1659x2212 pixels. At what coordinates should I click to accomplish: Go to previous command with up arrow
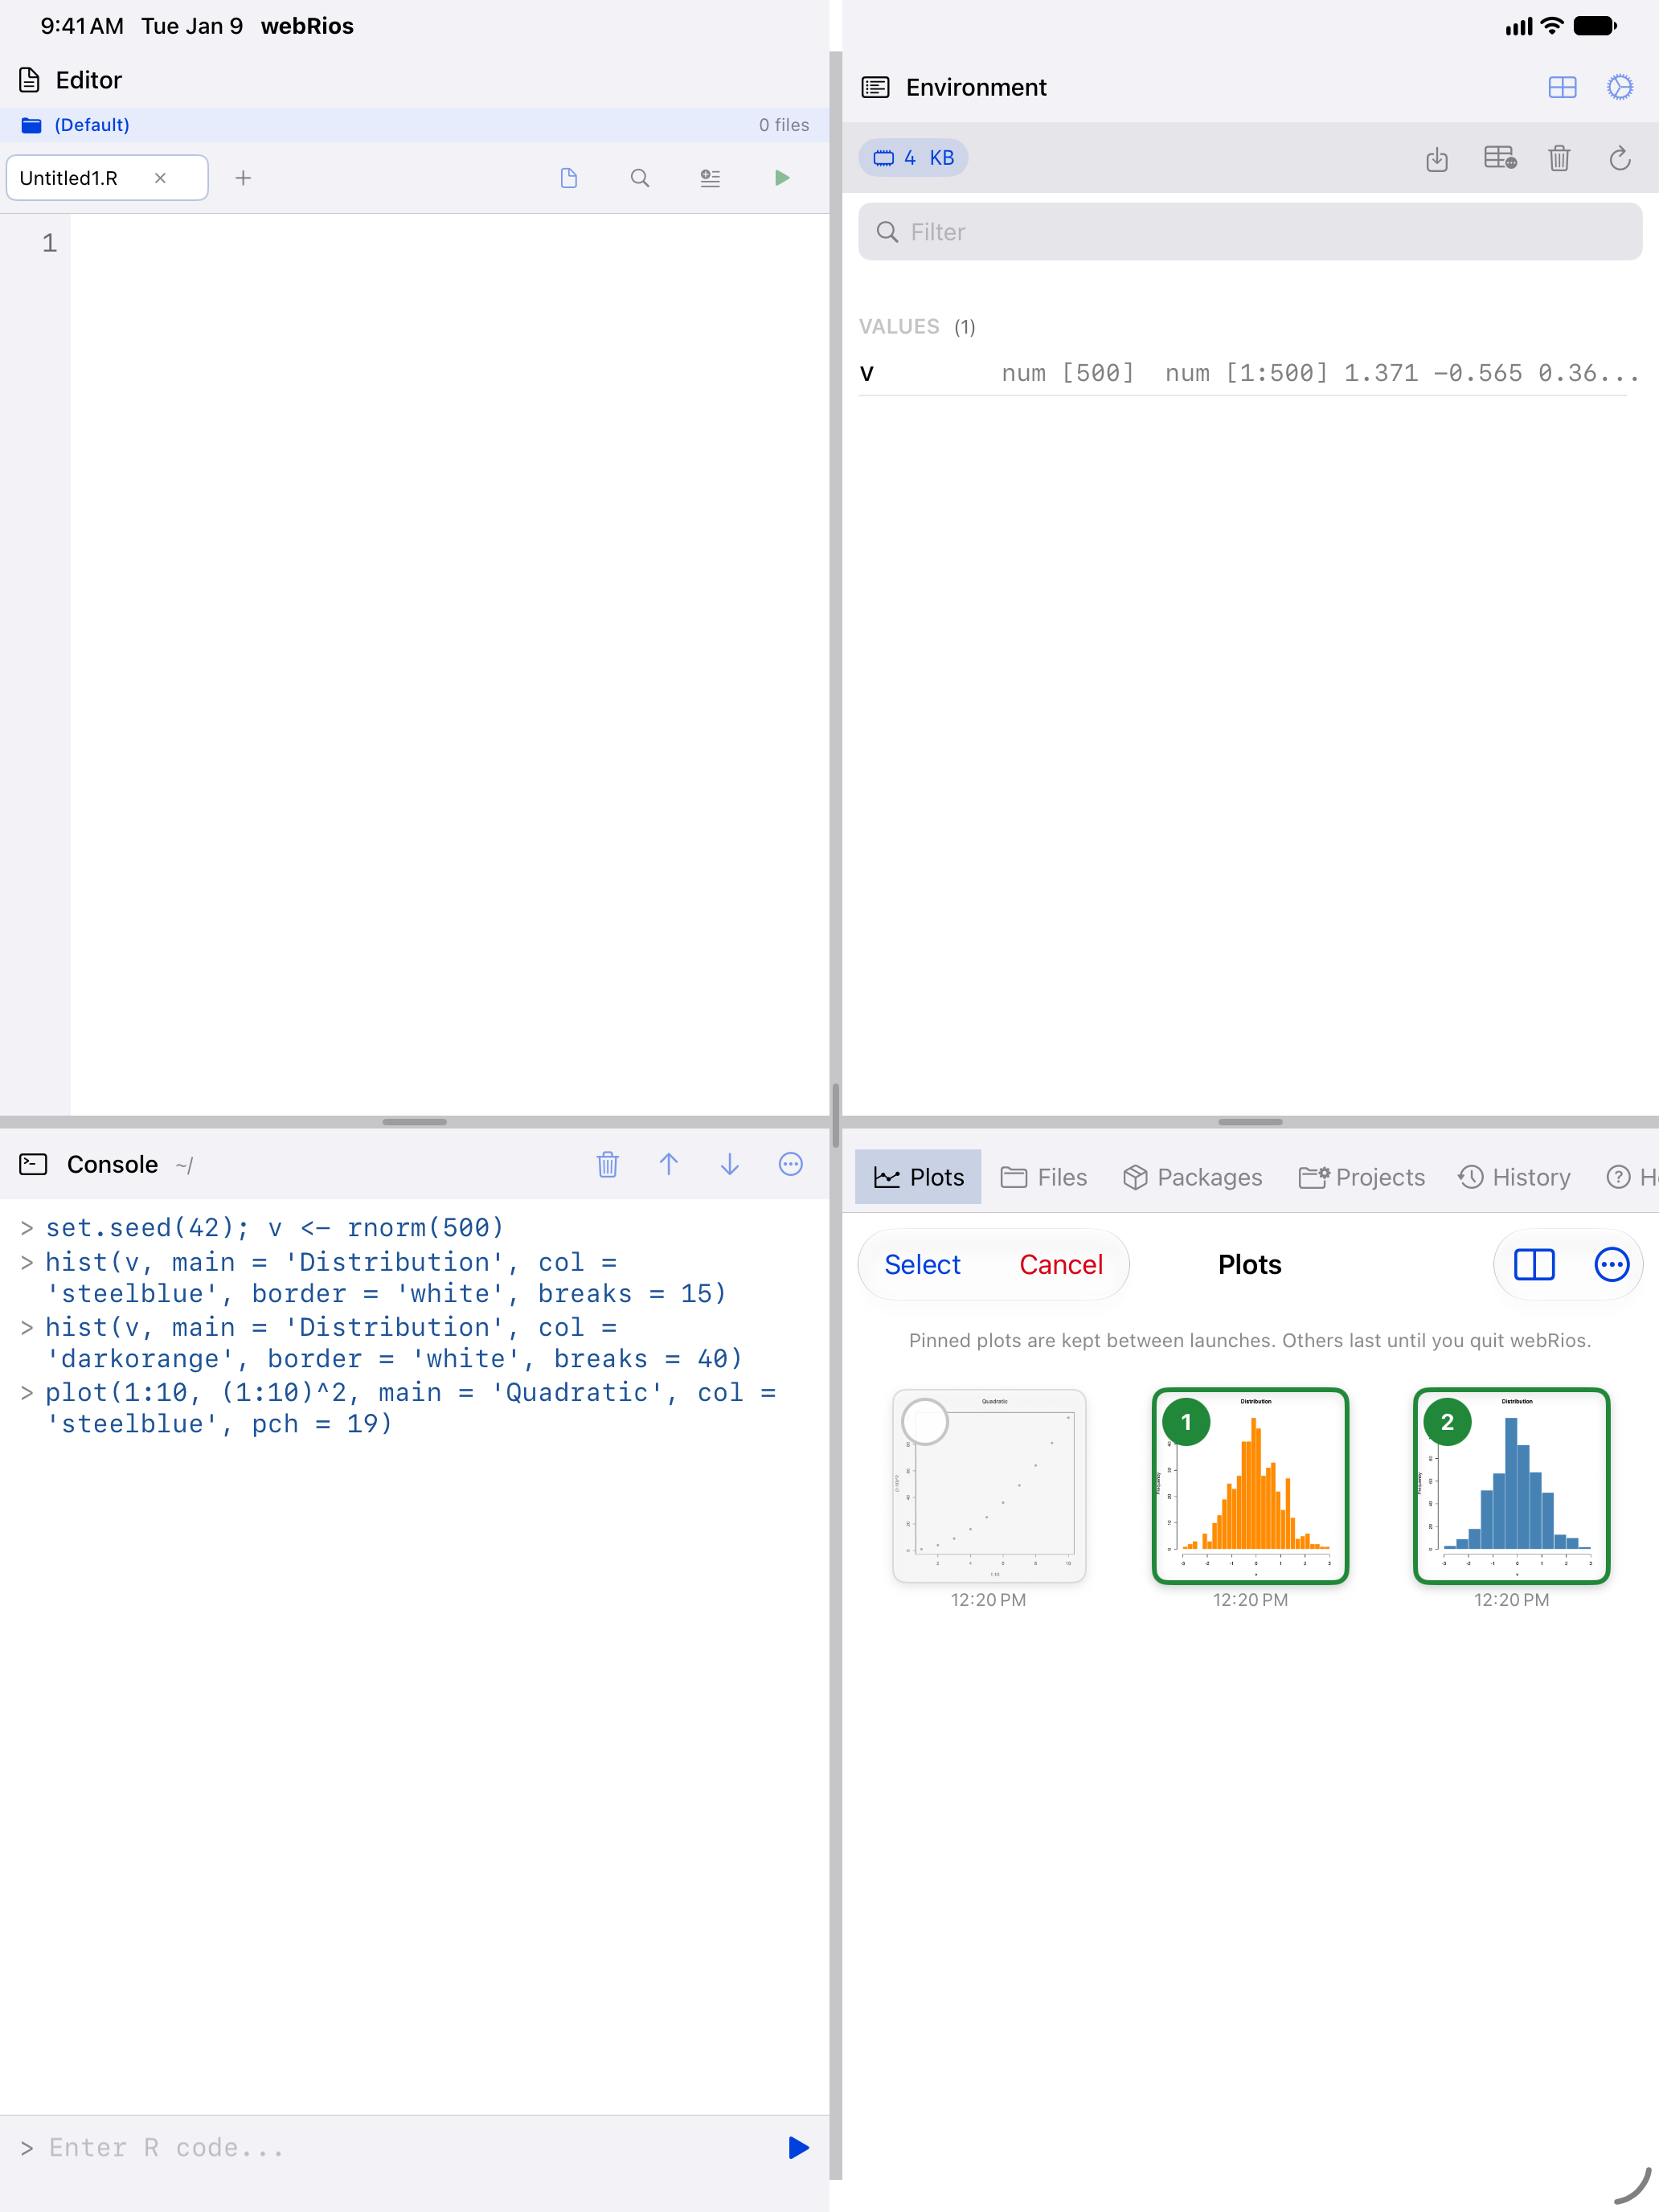point(669,1164)
